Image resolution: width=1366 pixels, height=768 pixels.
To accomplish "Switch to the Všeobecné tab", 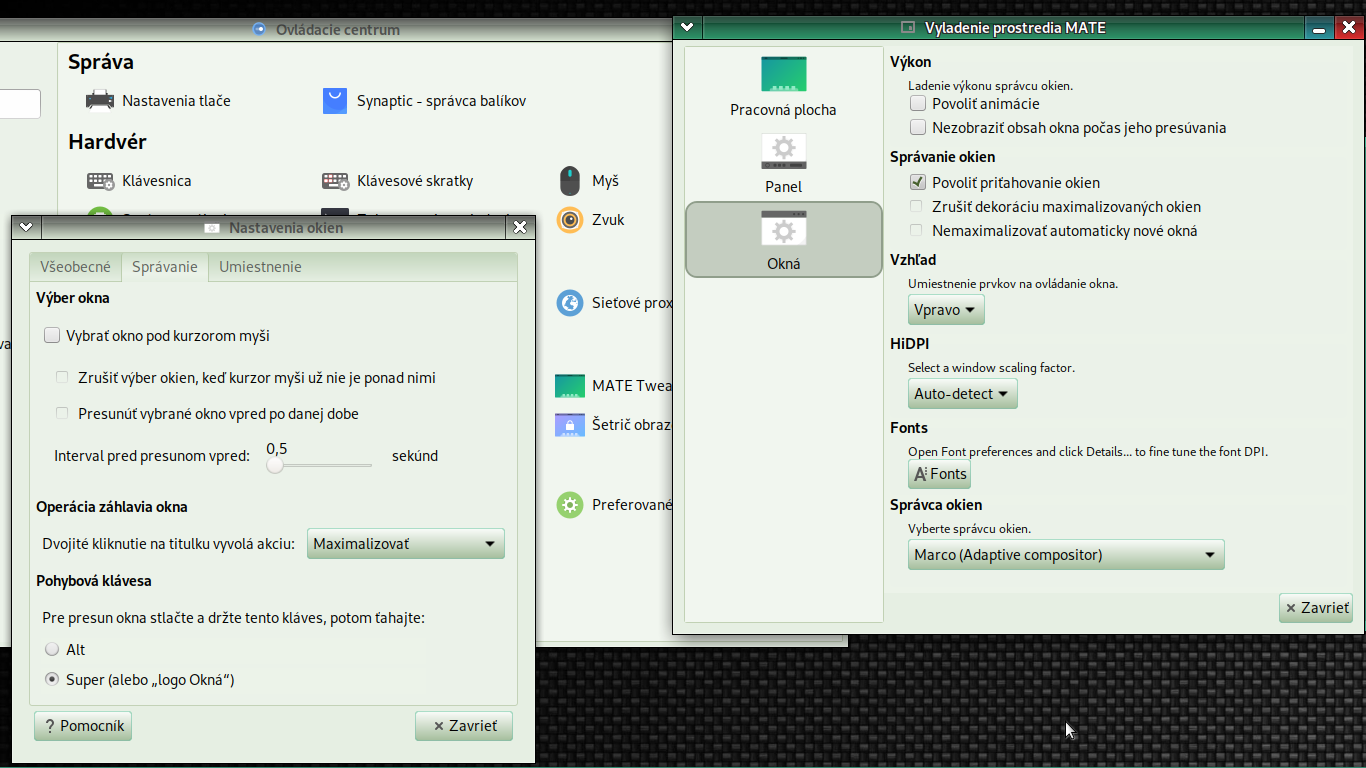I will click(x=75, y=267).
